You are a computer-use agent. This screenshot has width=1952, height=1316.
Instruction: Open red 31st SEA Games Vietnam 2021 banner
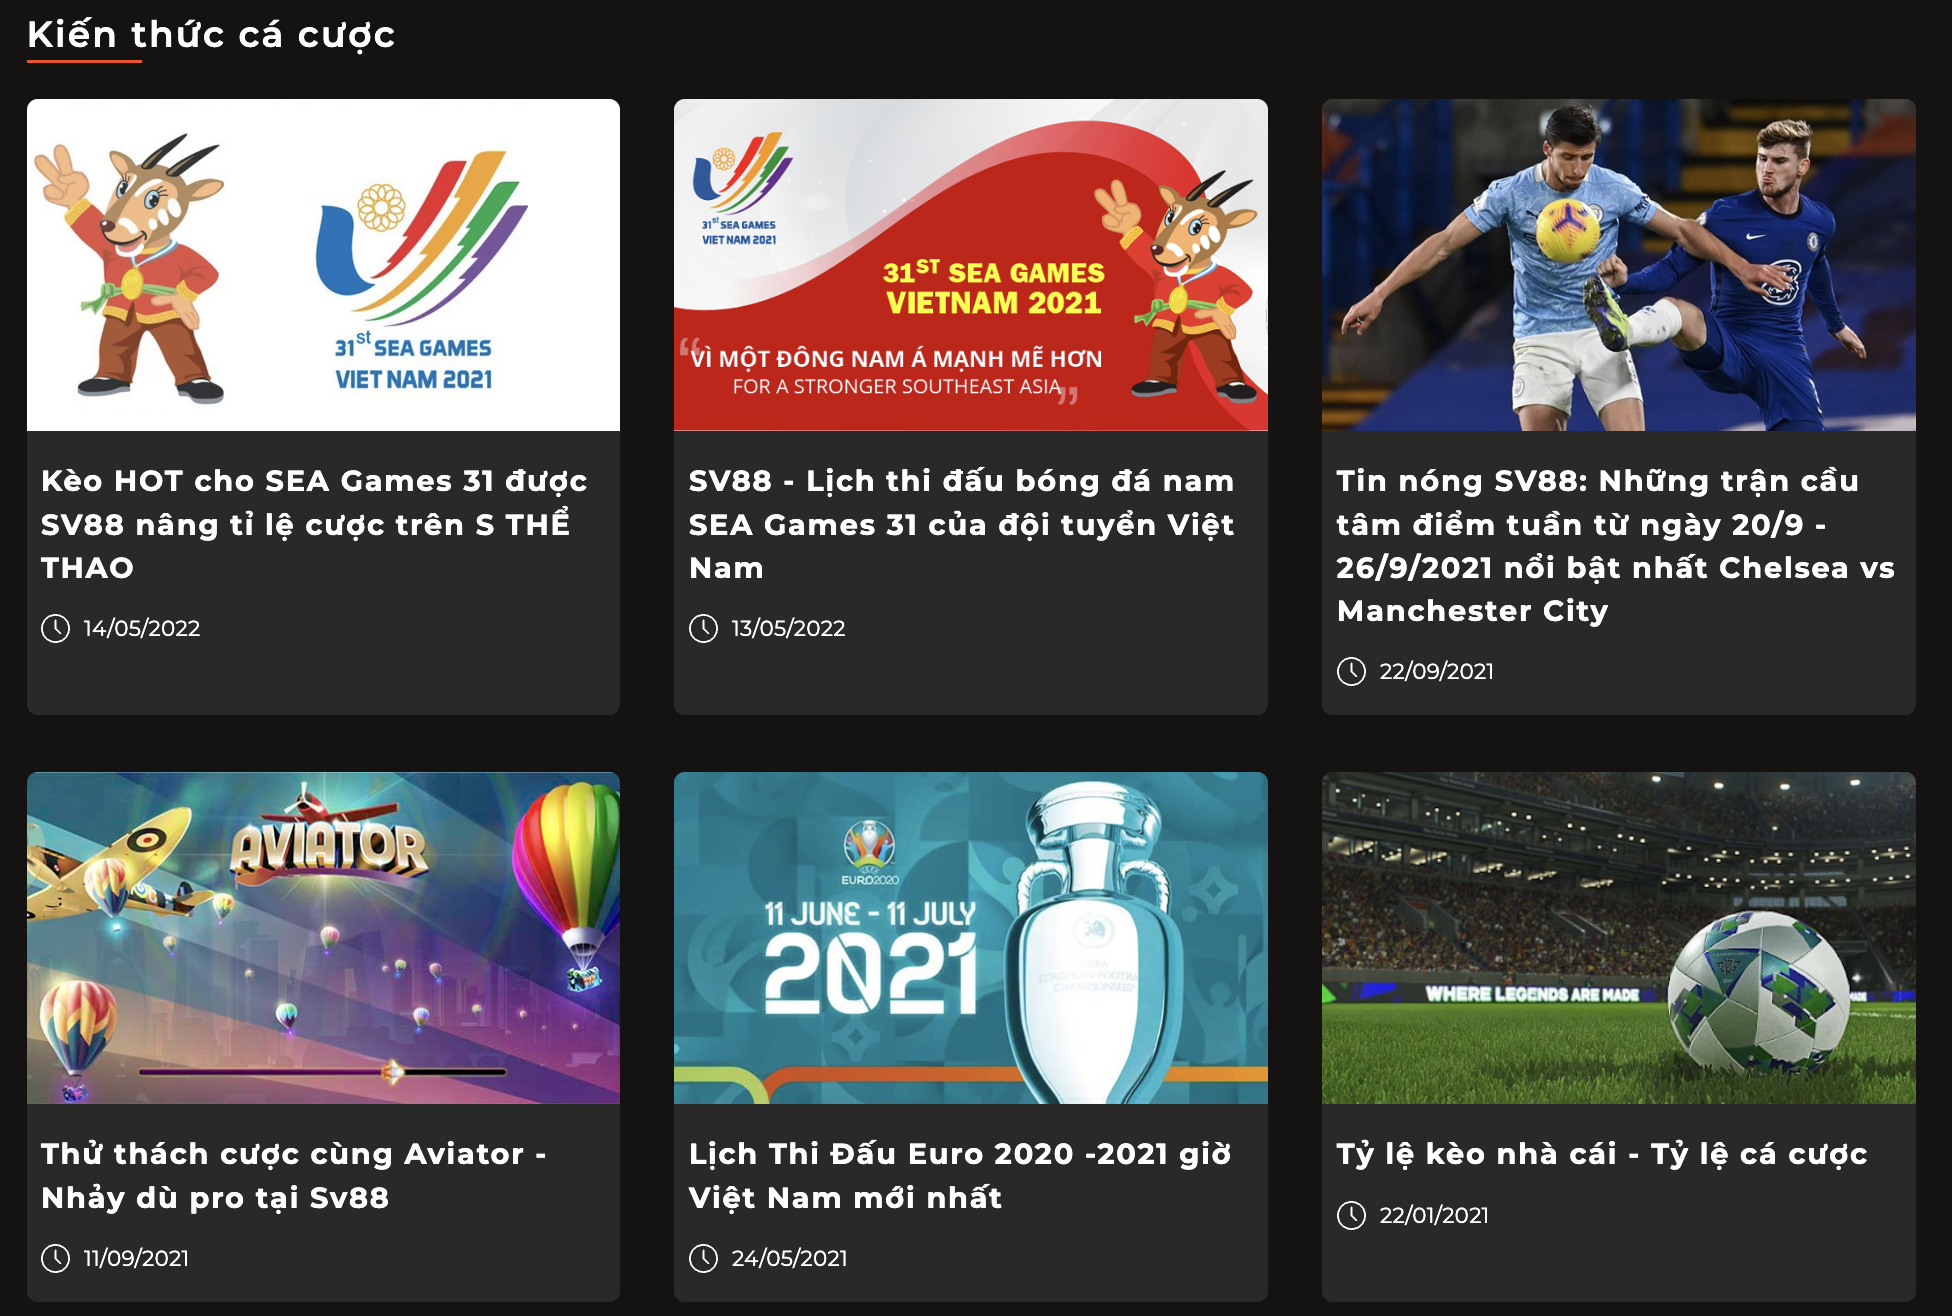(971, 265)
